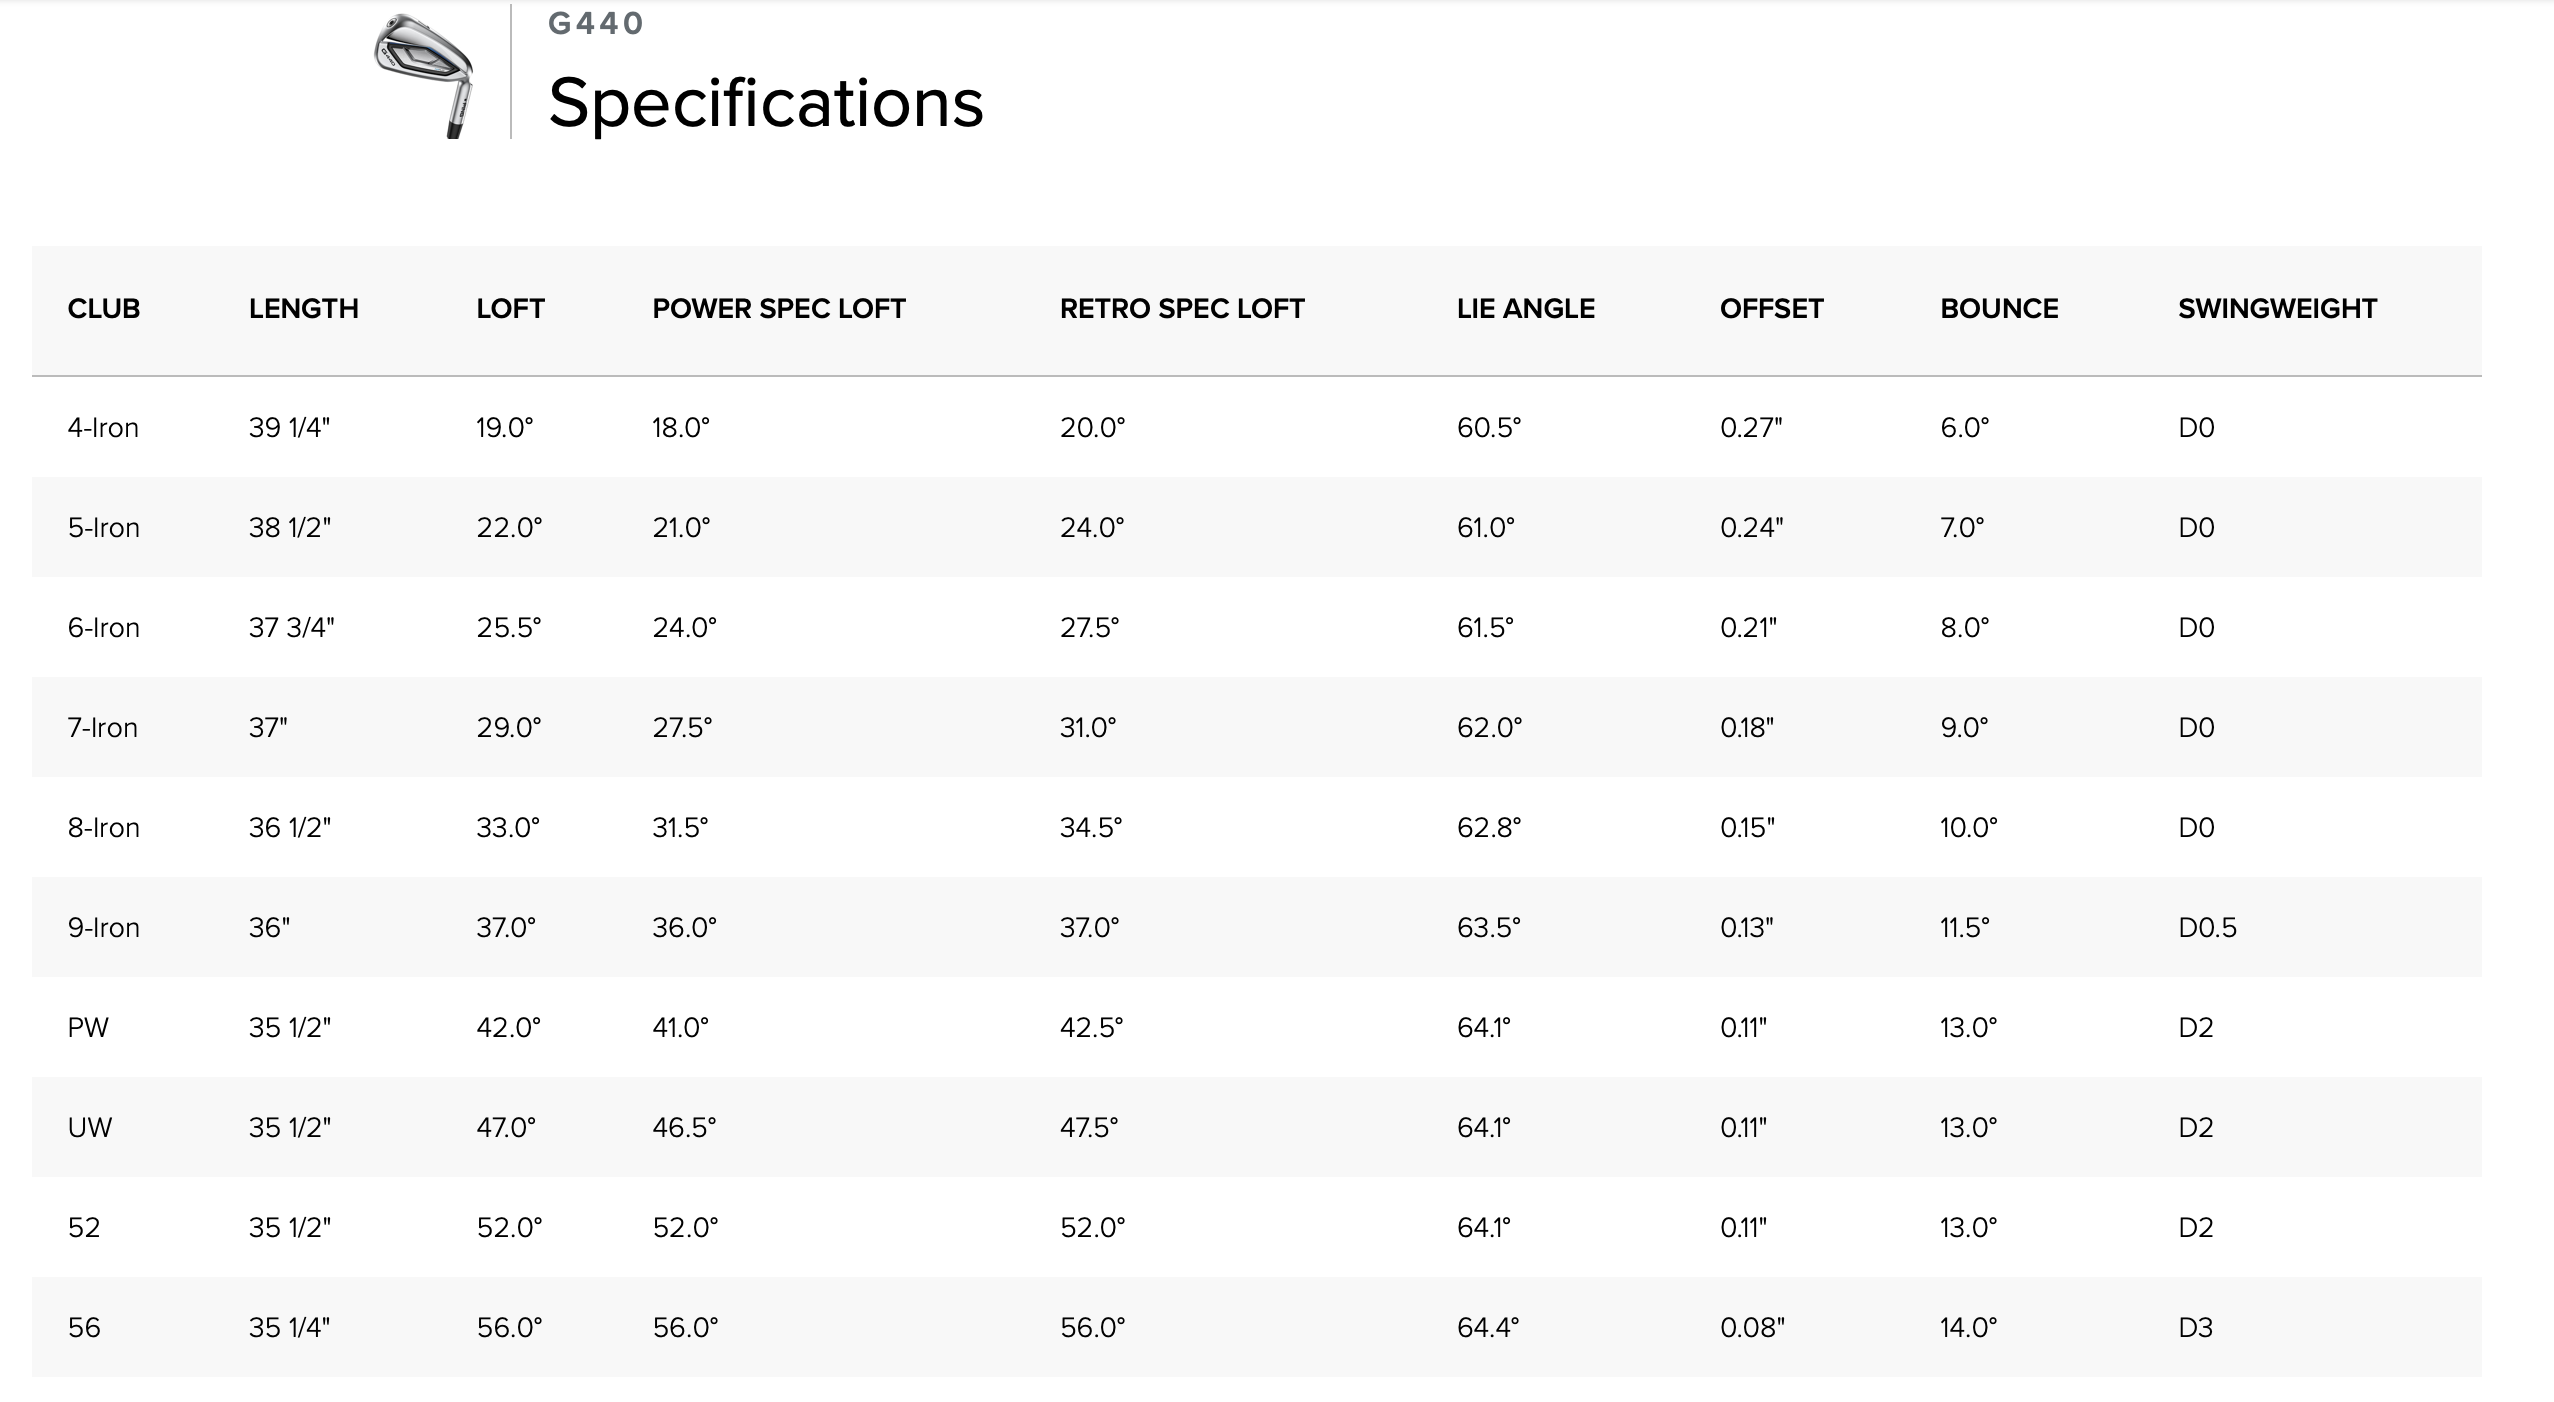Click the OFFSET column header
This screenshot has width=2554, height=1402.
[1771, 309]
